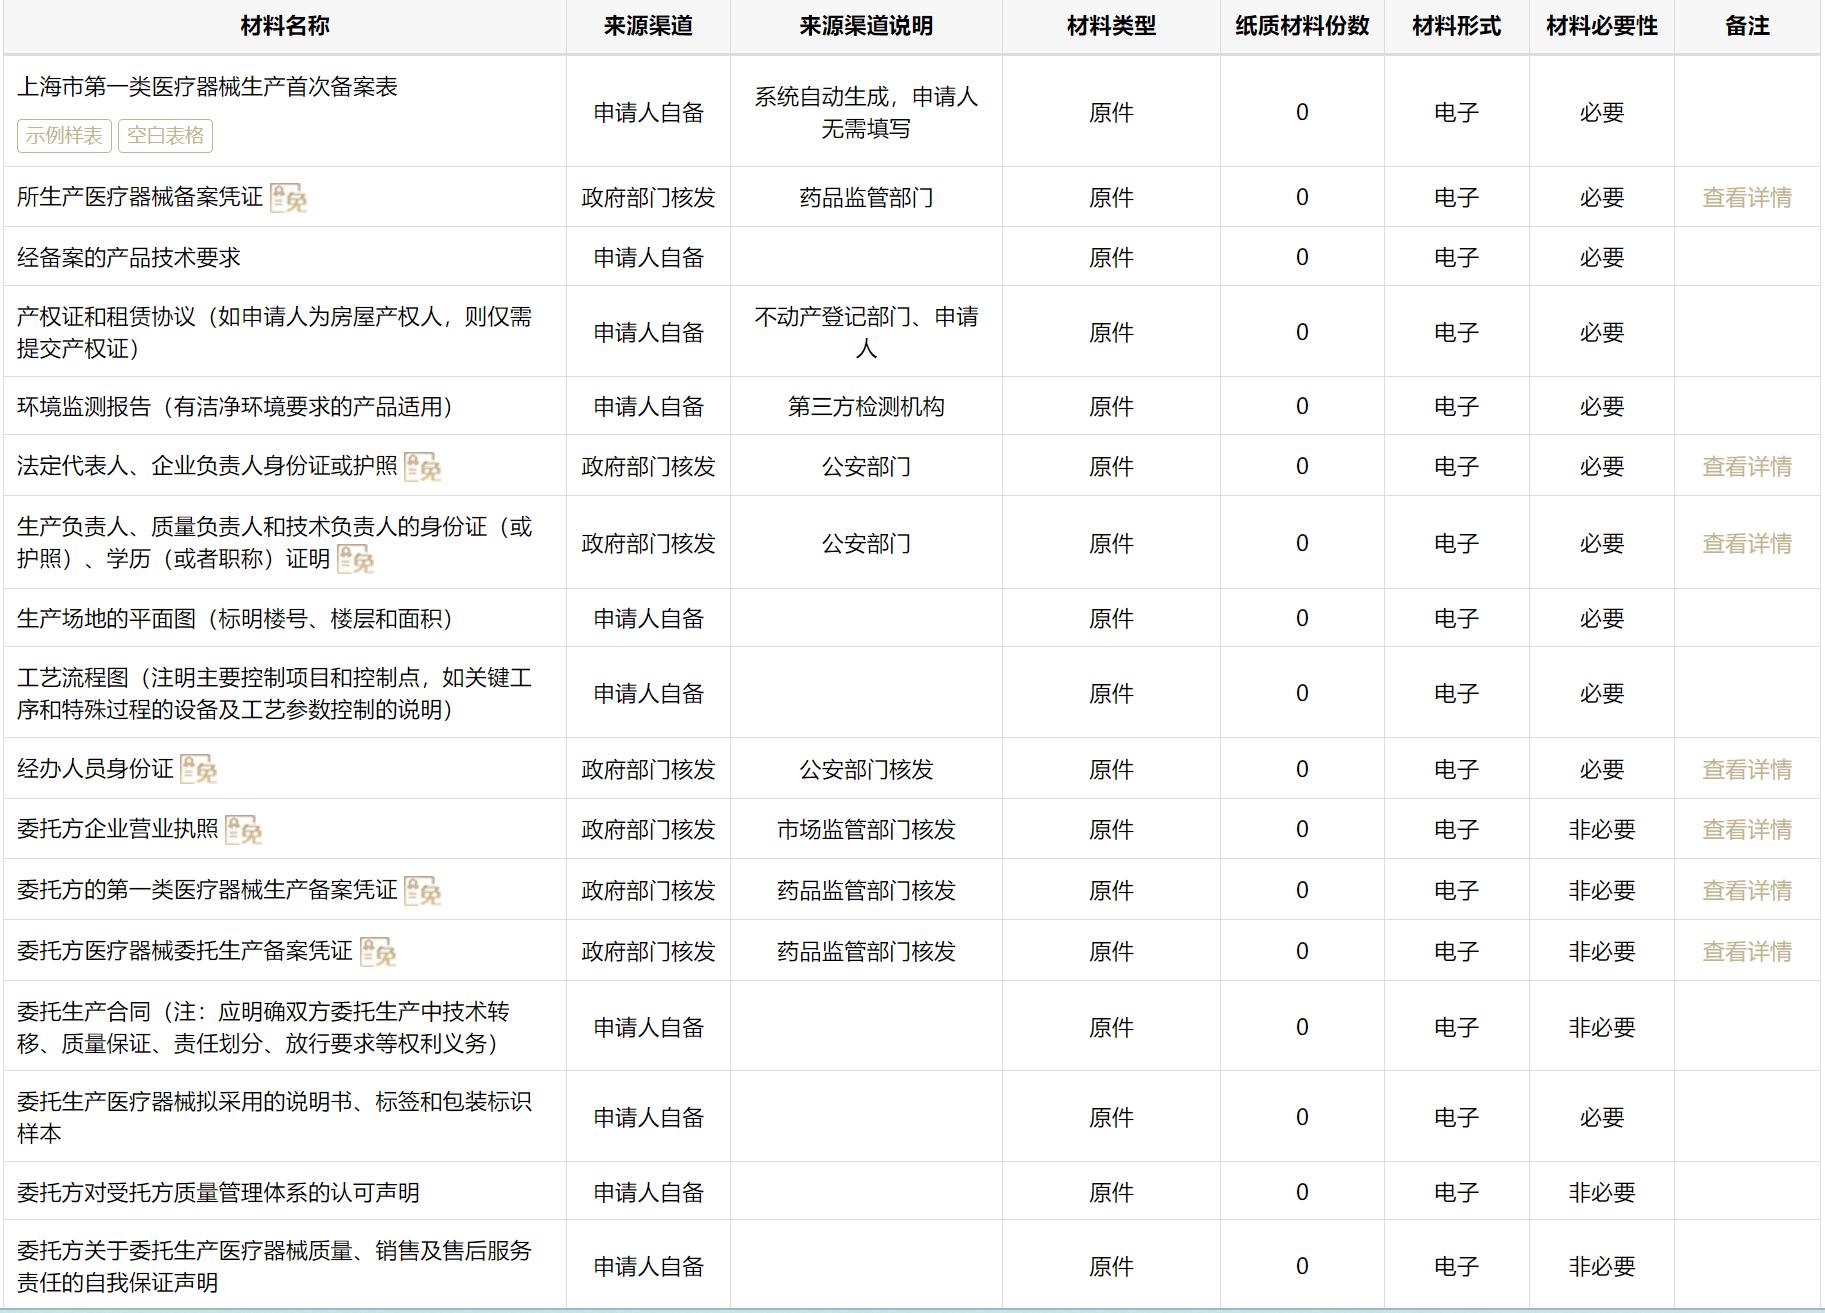This screenshot has height=1313, width=1825.
Task: Click the 纸质材料份数 column header
Action: 1302,27
